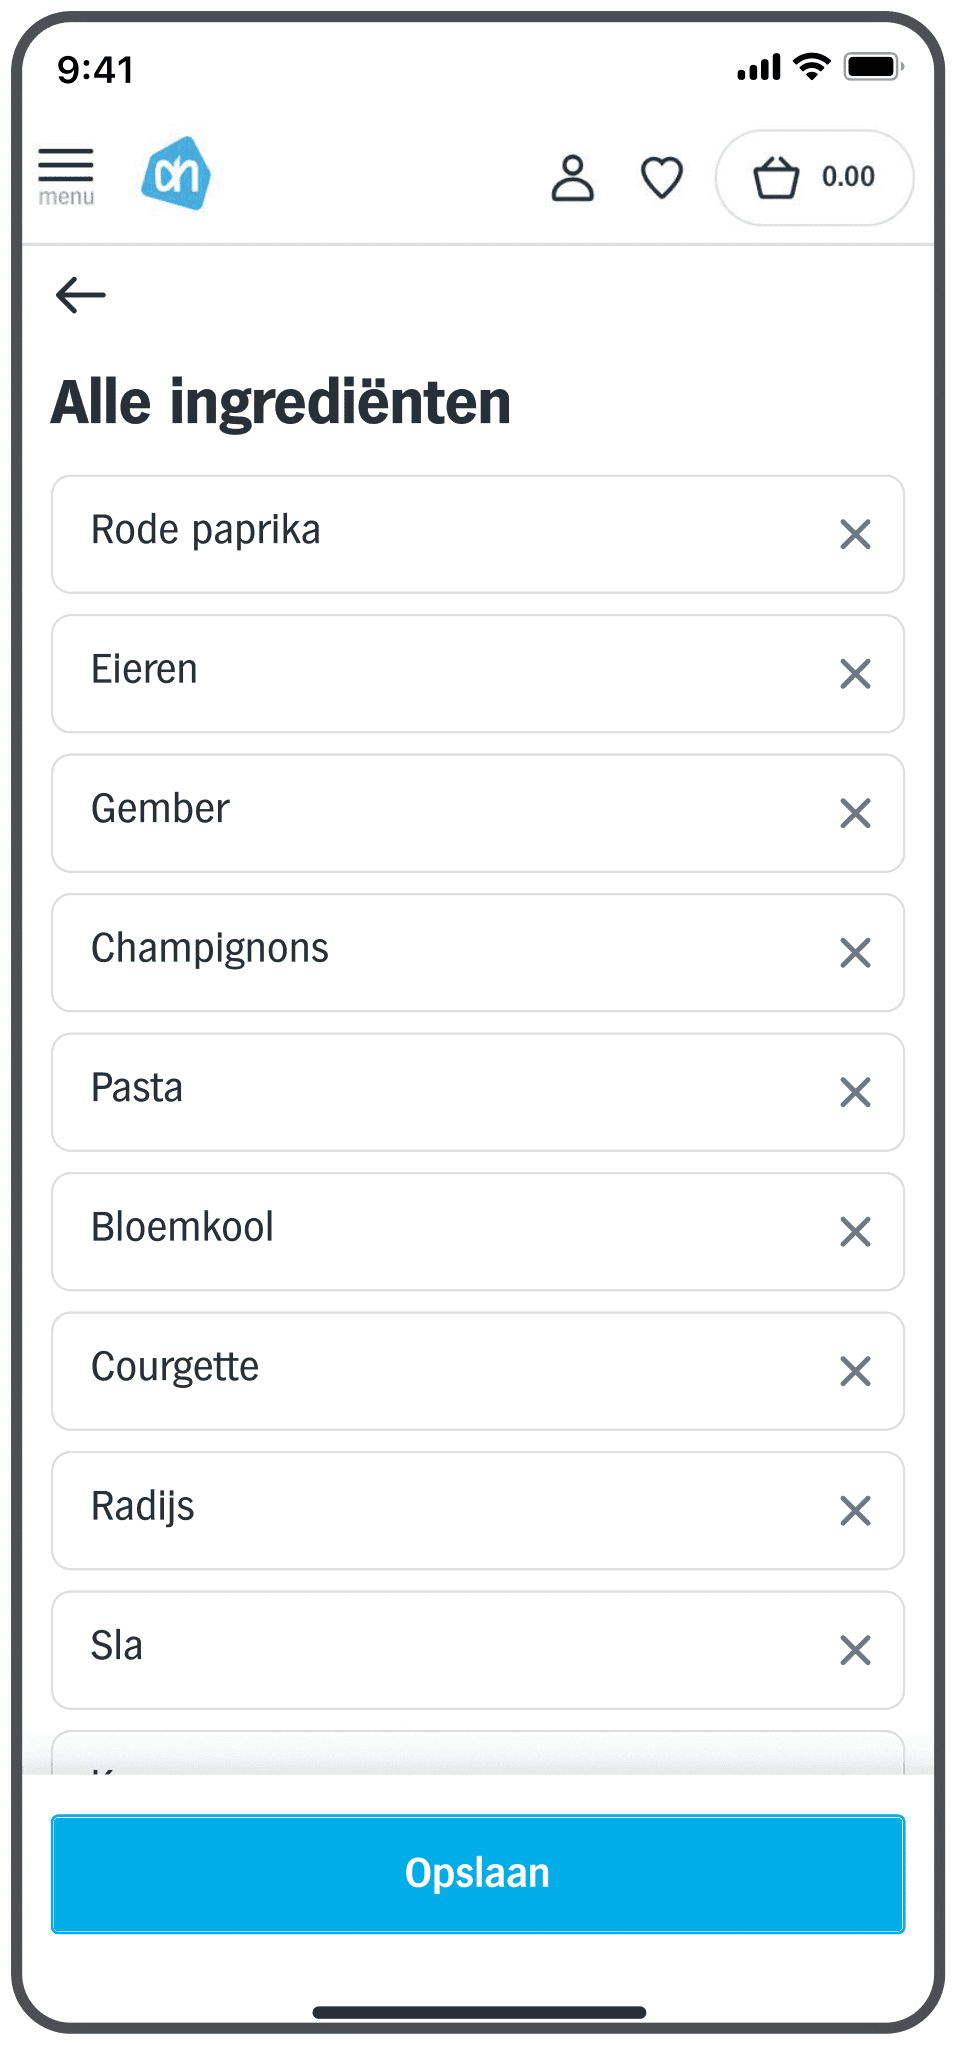Delete Gember from the list
The height and width of the screenshot is (2045, 957).
click(x=855, y=813)
